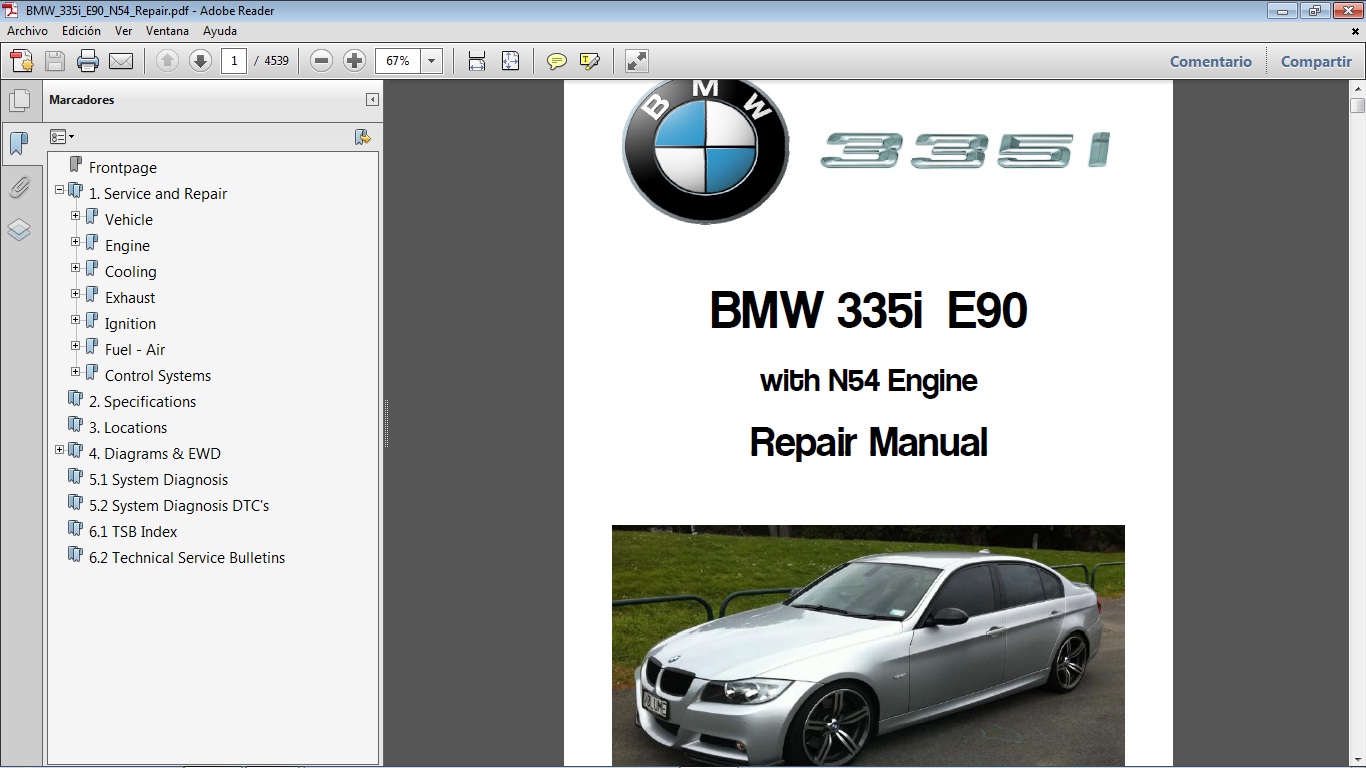Viewport: 1366px width, 768px height.
Task: Click the bookmark options menu icon
Action: coord(62,137)
